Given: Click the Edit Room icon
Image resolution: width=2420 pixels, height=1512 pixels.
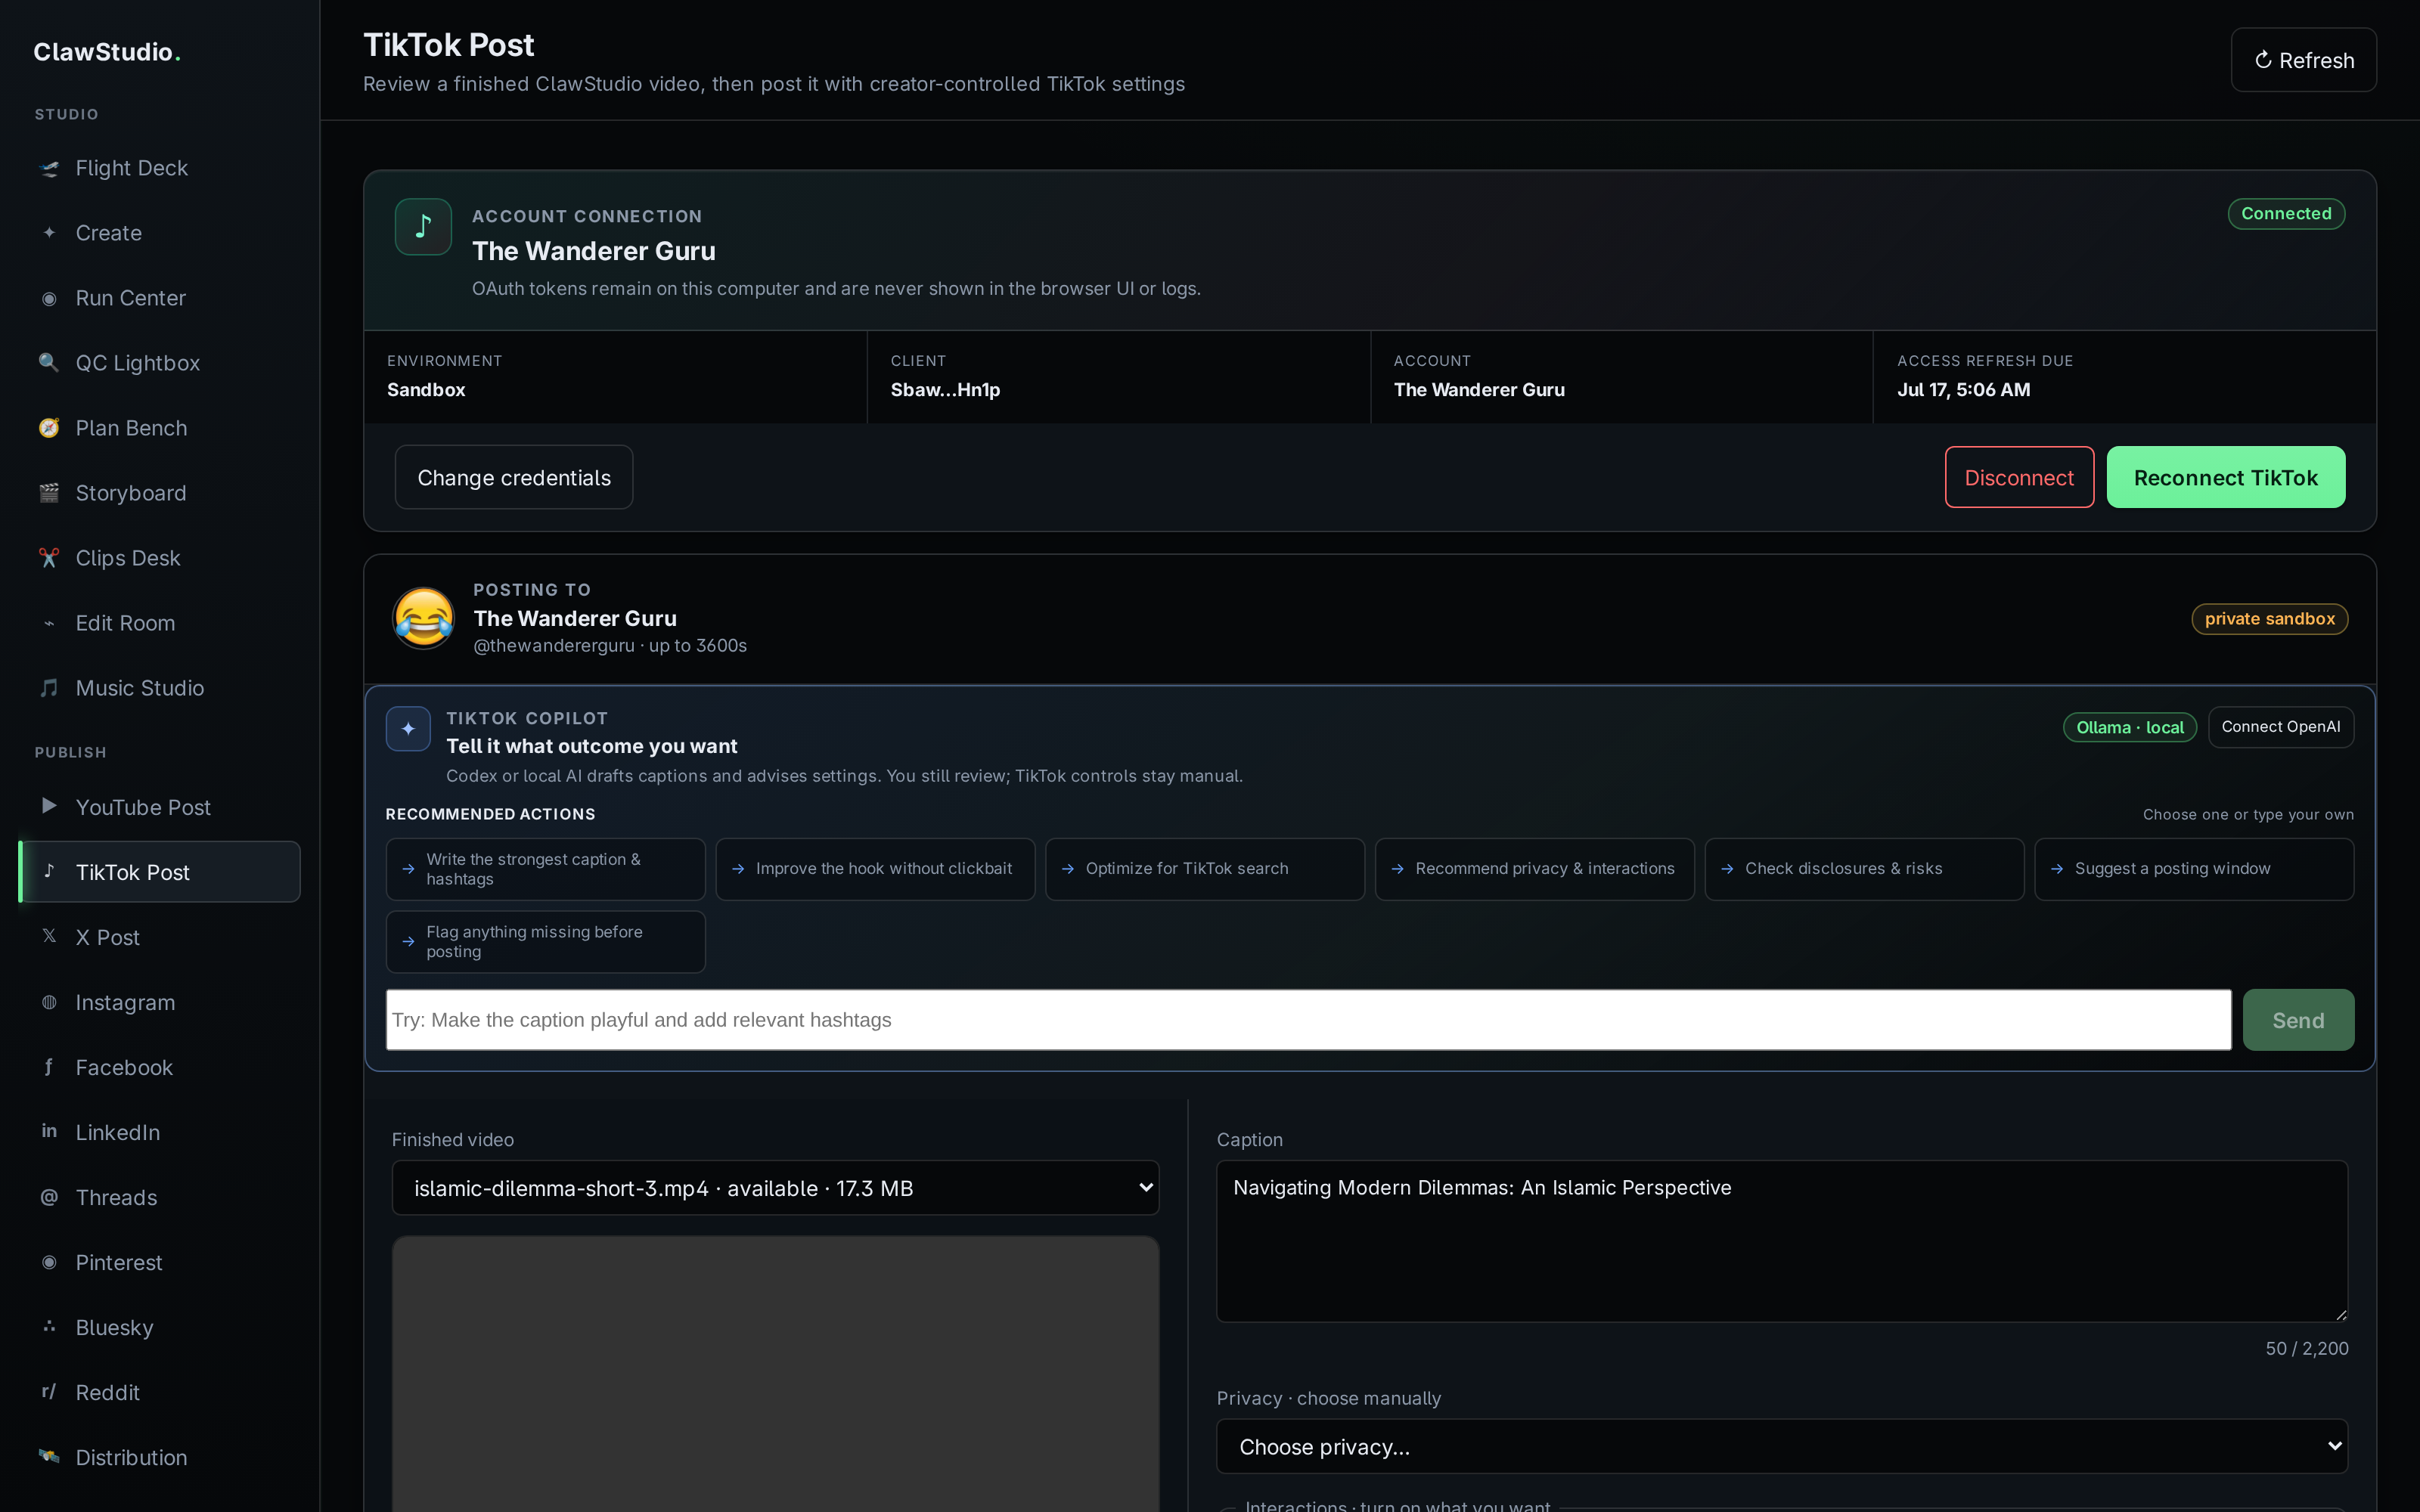Looking at the screenshot, I should click(x=49, y=623).
